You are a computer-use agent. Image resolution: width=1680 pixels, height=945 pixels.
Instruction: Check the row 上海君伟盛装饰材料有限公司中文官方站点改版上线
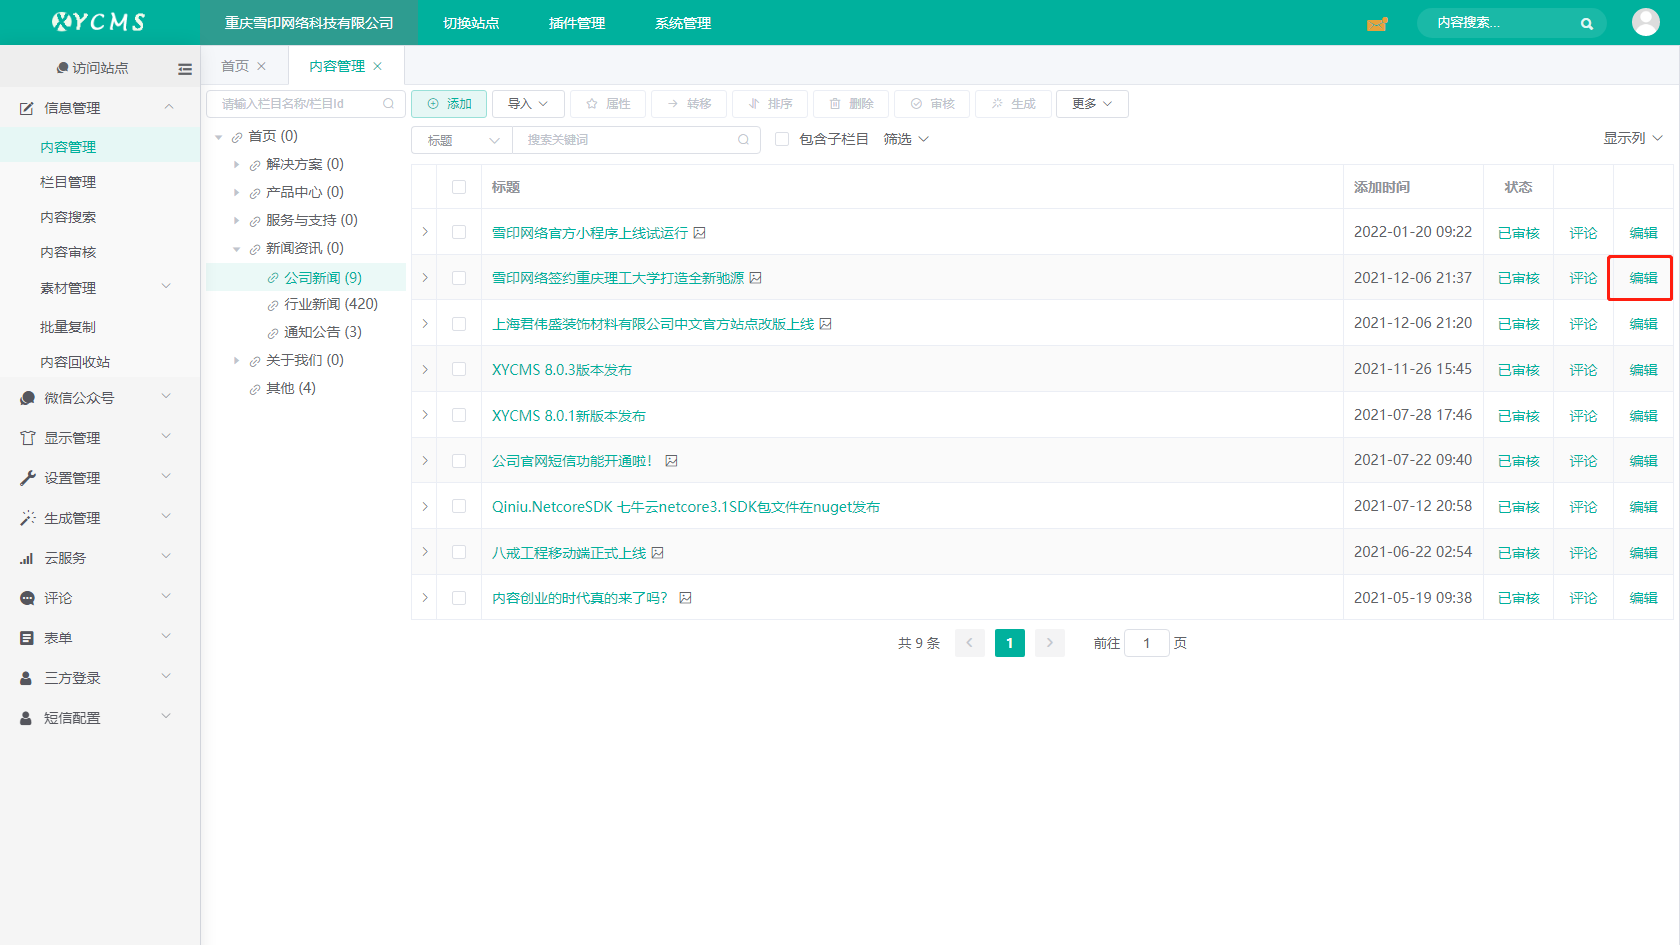click(x=459, y=324)
